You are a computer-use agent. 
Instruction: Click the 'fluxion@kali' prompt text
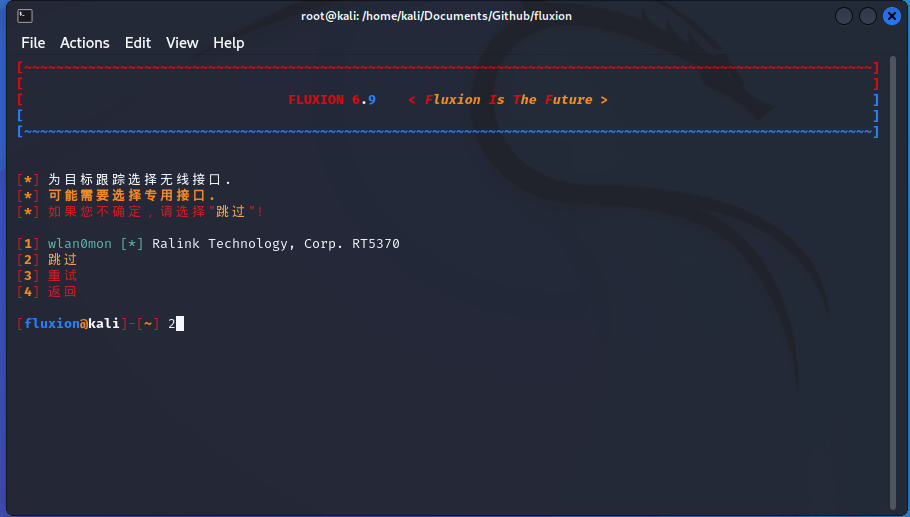tap(72, 323)
